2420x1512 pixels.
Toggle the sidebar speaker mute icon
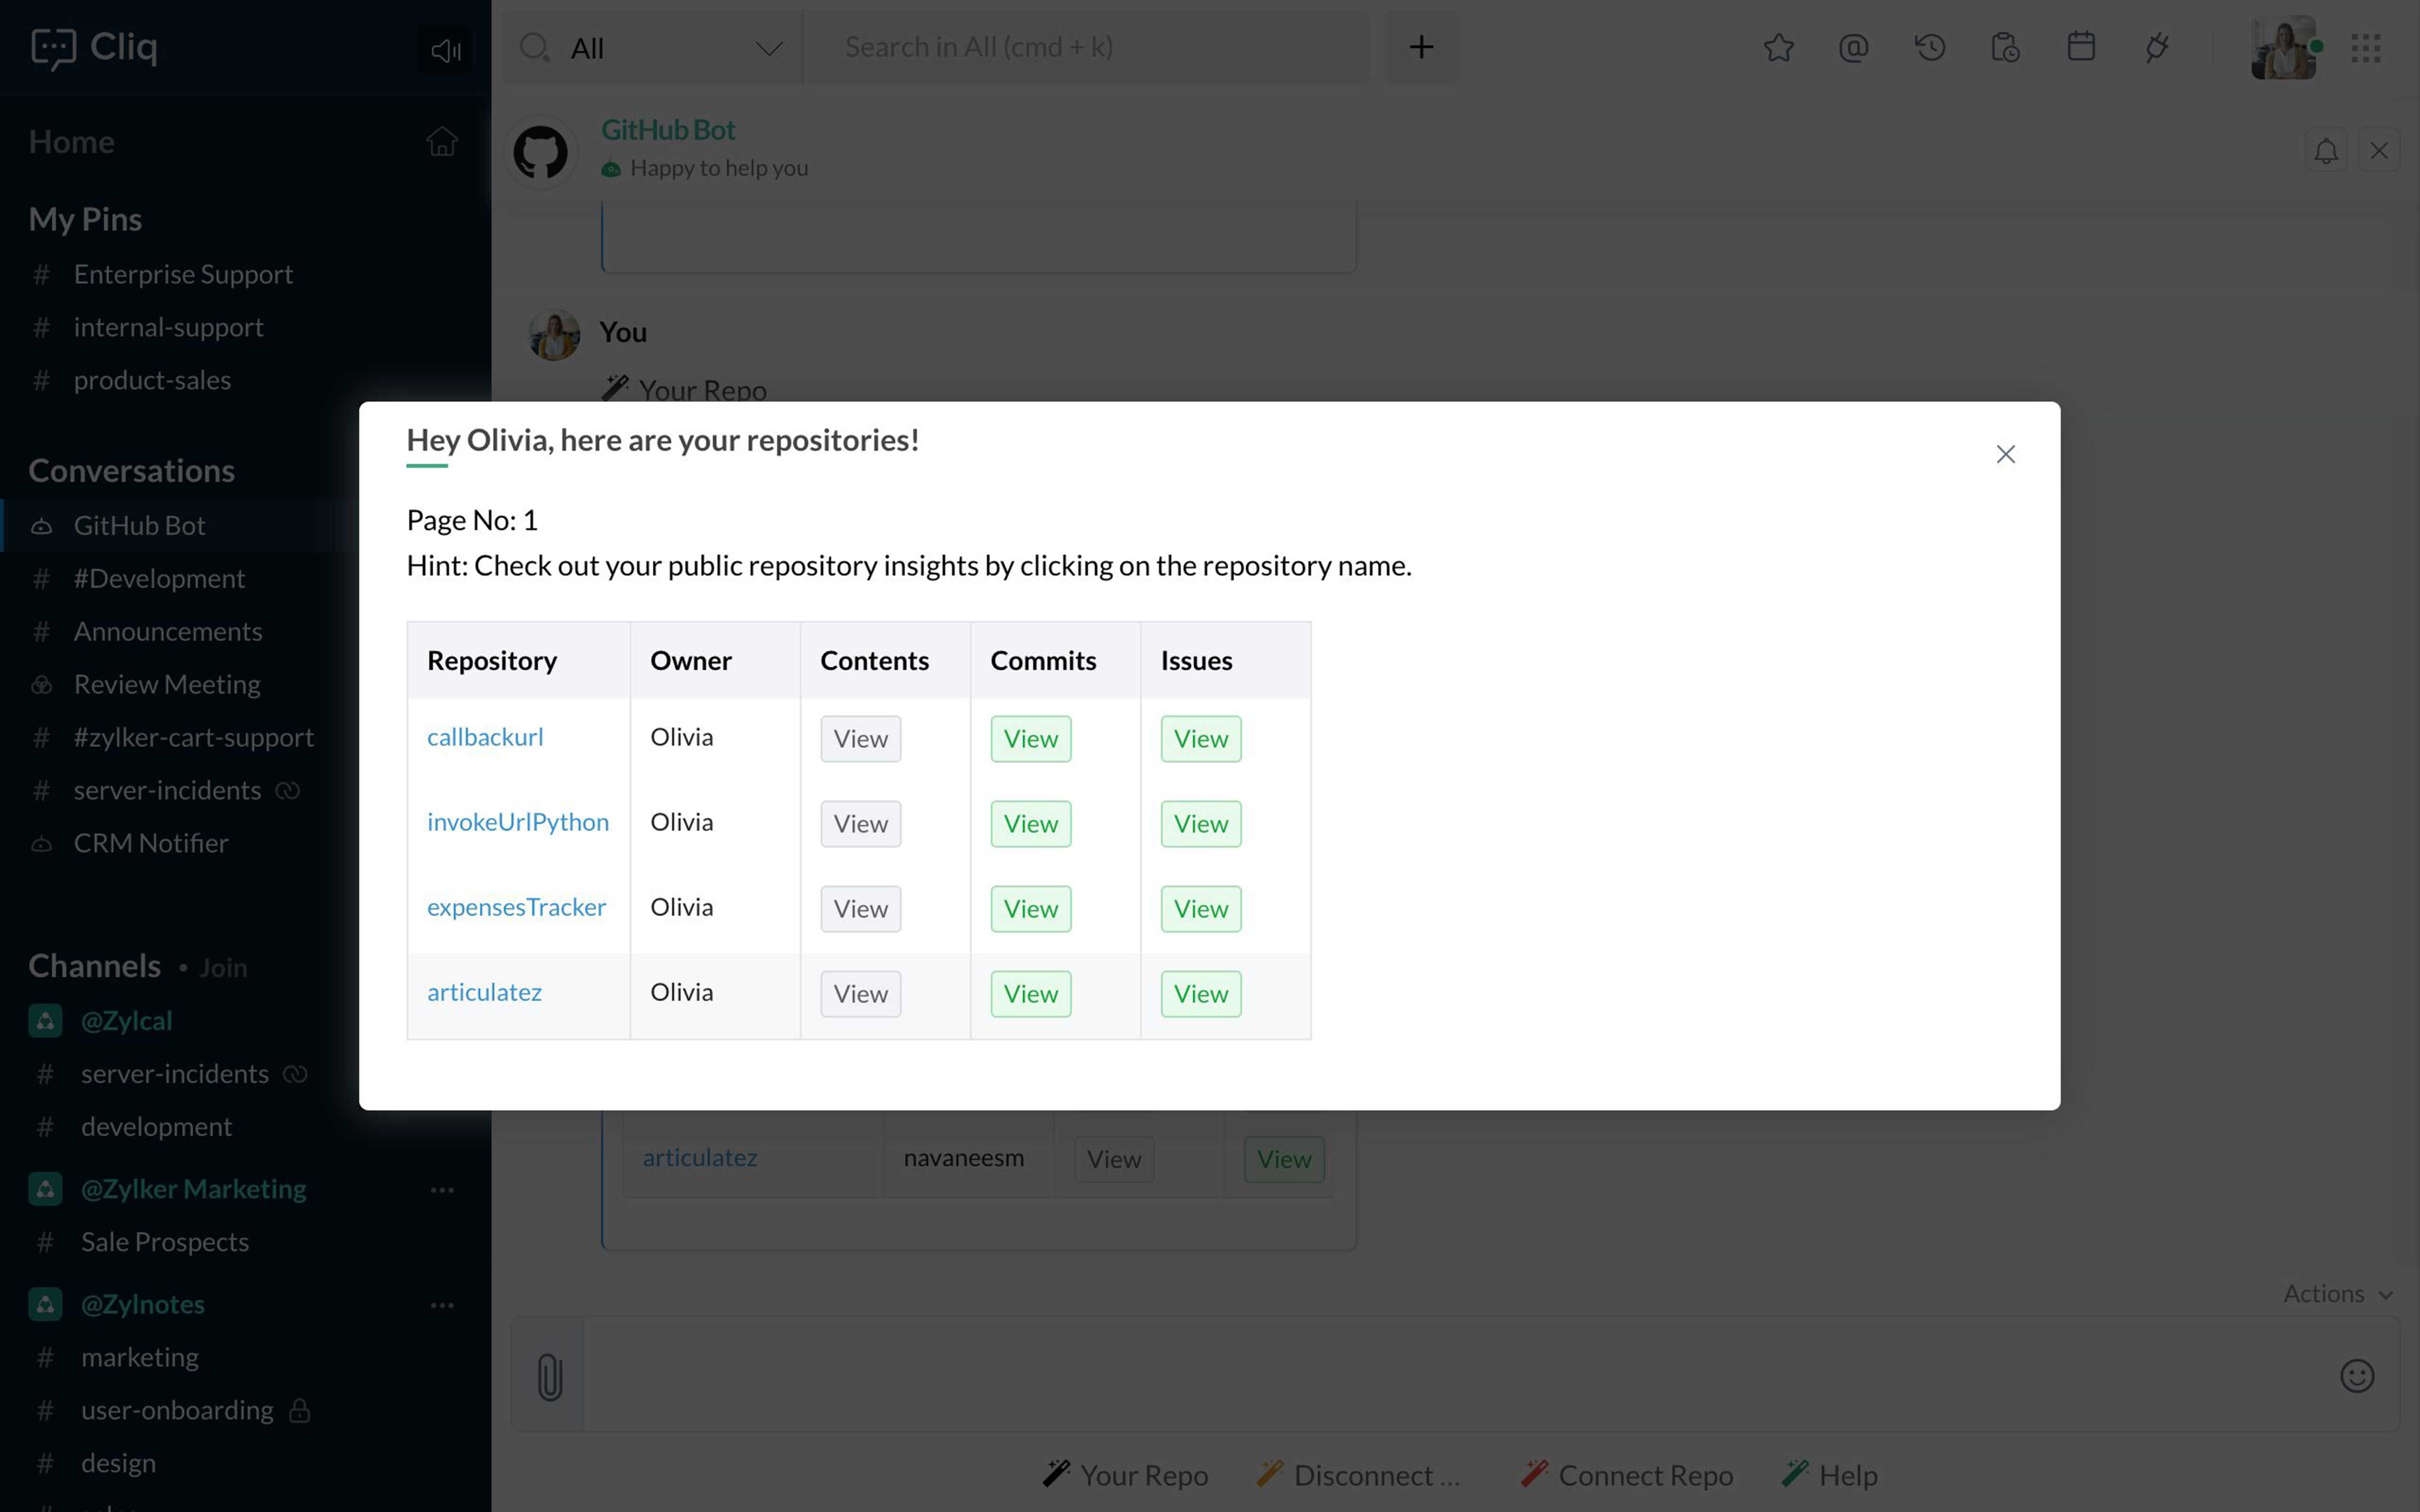(x=445, y=50)
